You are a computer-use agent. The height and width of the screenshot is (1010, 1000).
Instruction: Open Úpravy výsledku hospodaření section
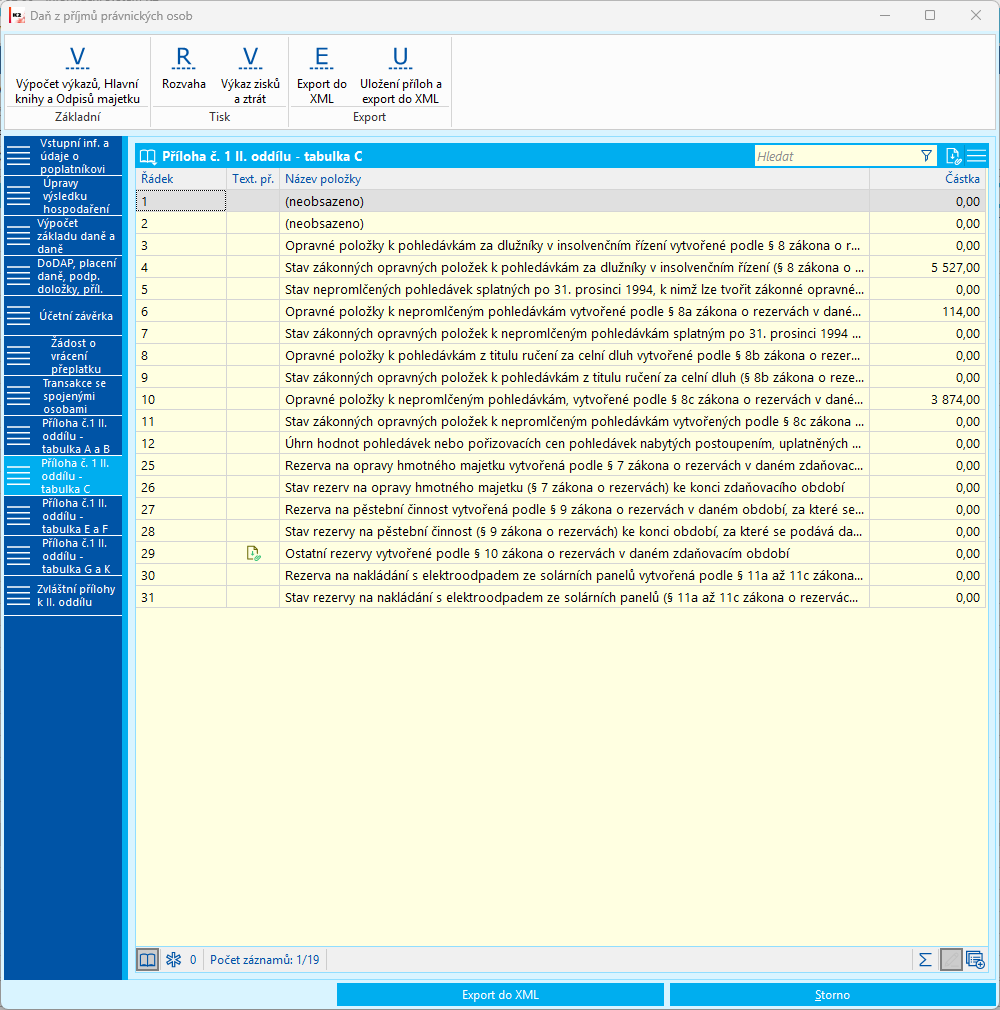point(63,196)
